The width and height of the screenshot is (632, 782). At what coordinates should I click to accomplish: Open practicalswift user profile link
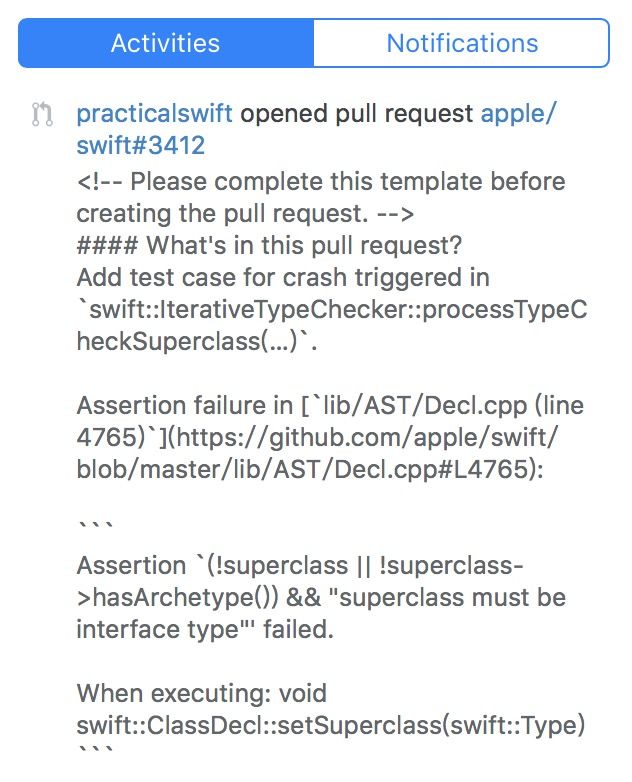click(154, 114)
